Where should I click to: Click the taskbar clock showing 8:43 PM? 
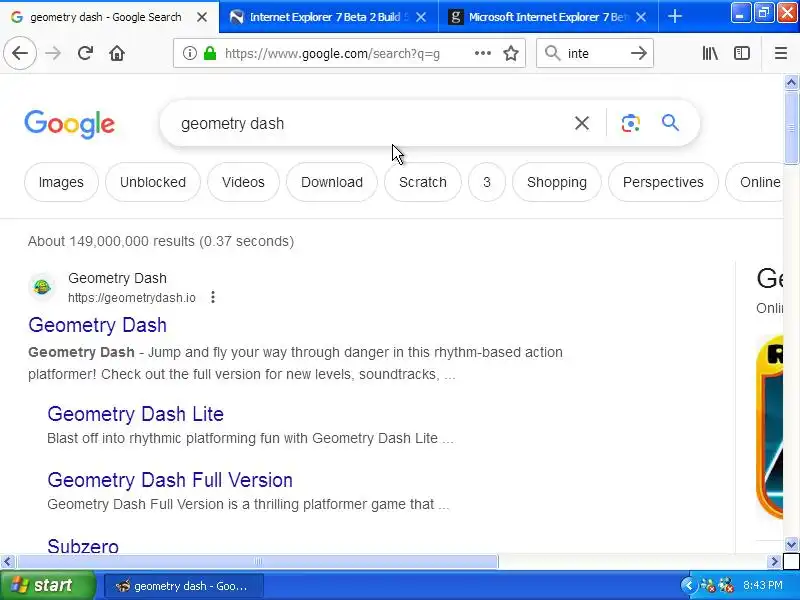(x=763, y=585)
